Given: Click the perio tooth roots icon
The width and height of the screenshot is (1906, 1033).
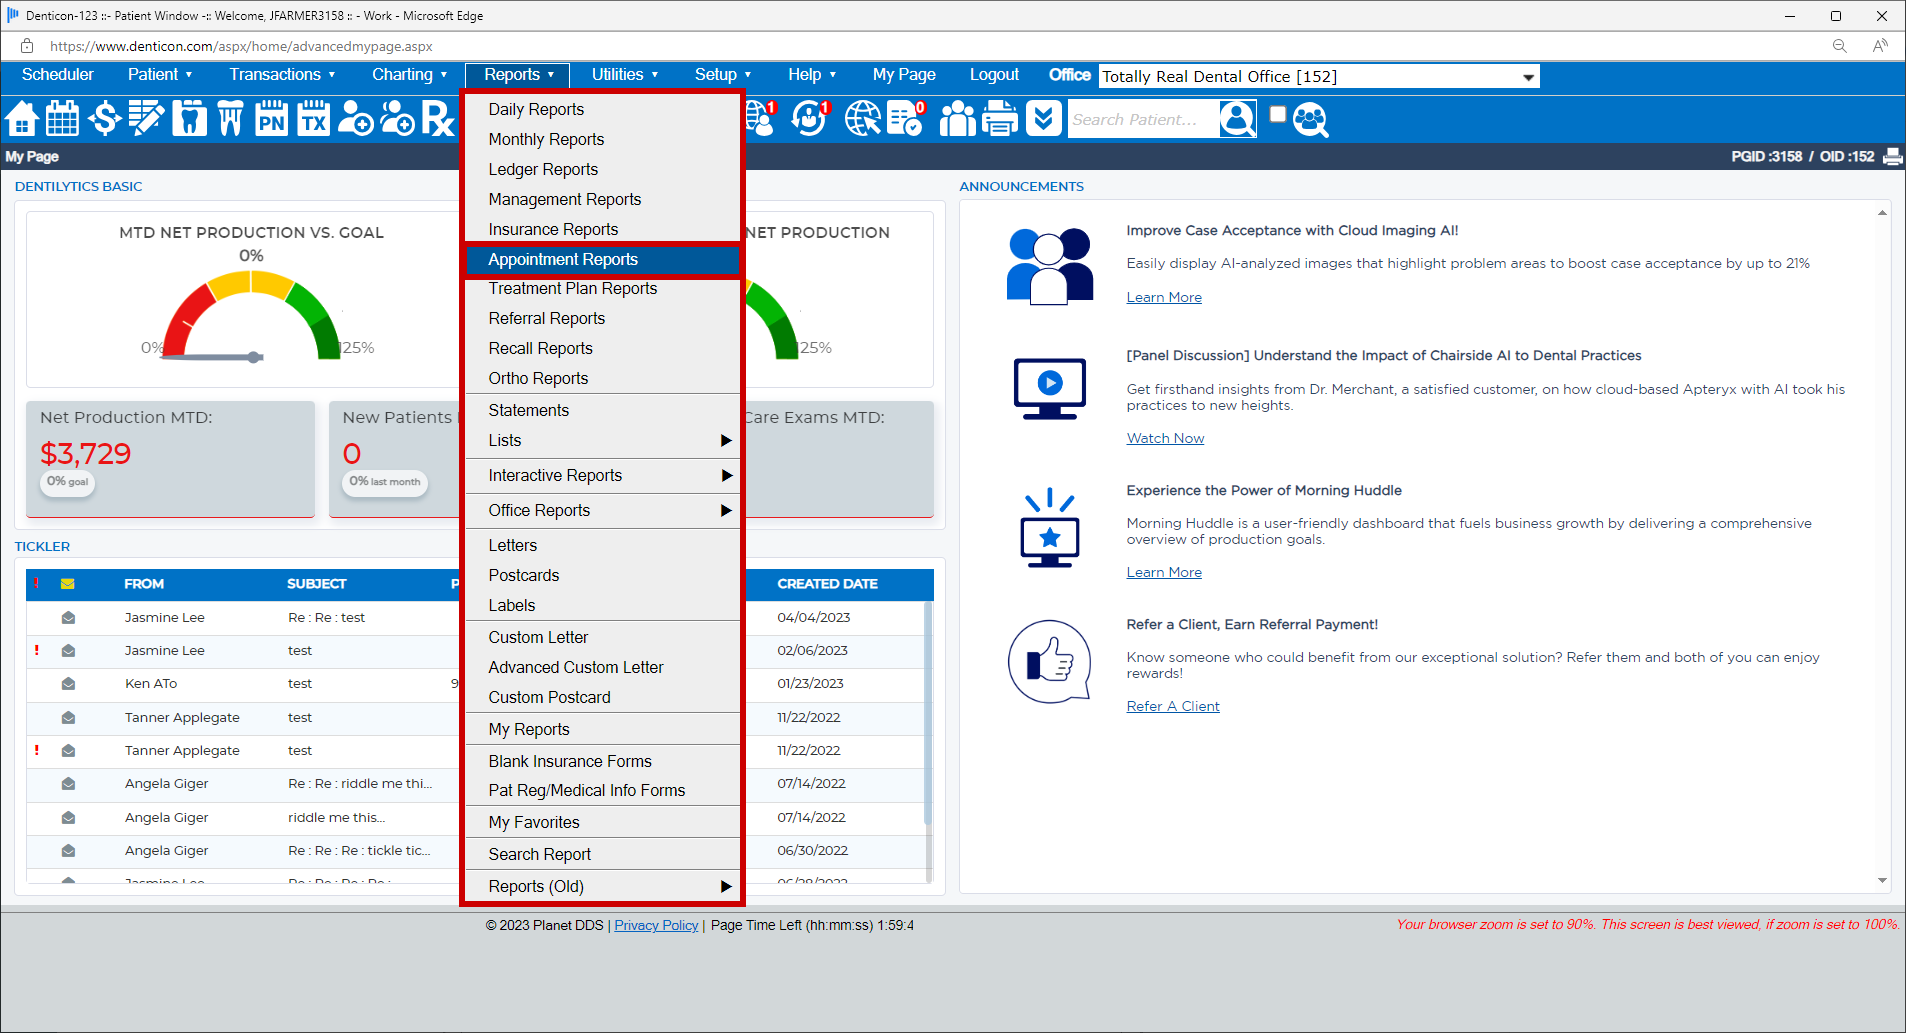Looking at the screenshot, I should coord(230,119).
